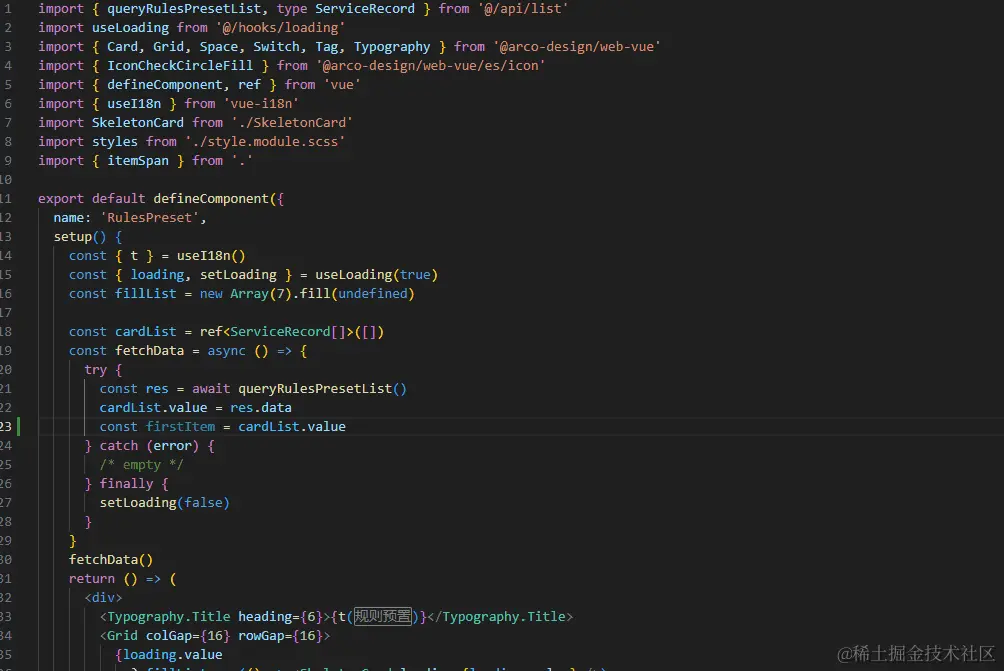Click useI18n() call on line 14

coord(211,255)
